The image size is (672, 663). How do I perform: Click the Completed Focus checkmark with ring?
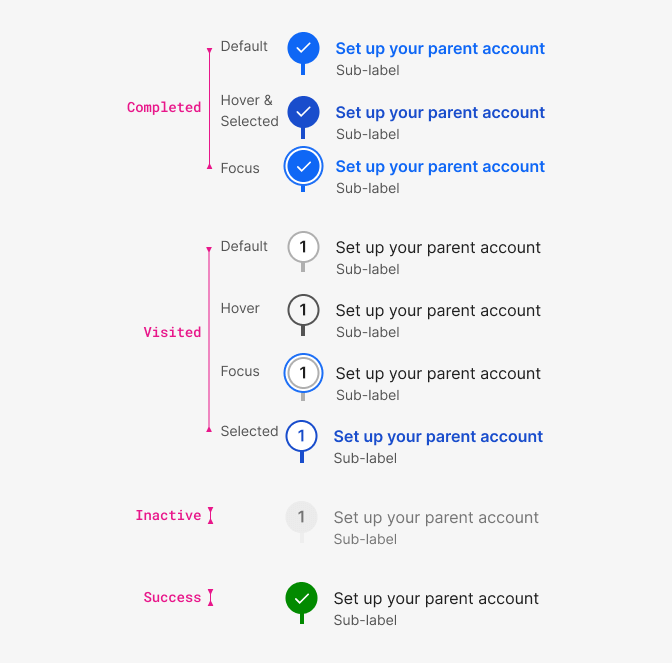pos(303,166)
